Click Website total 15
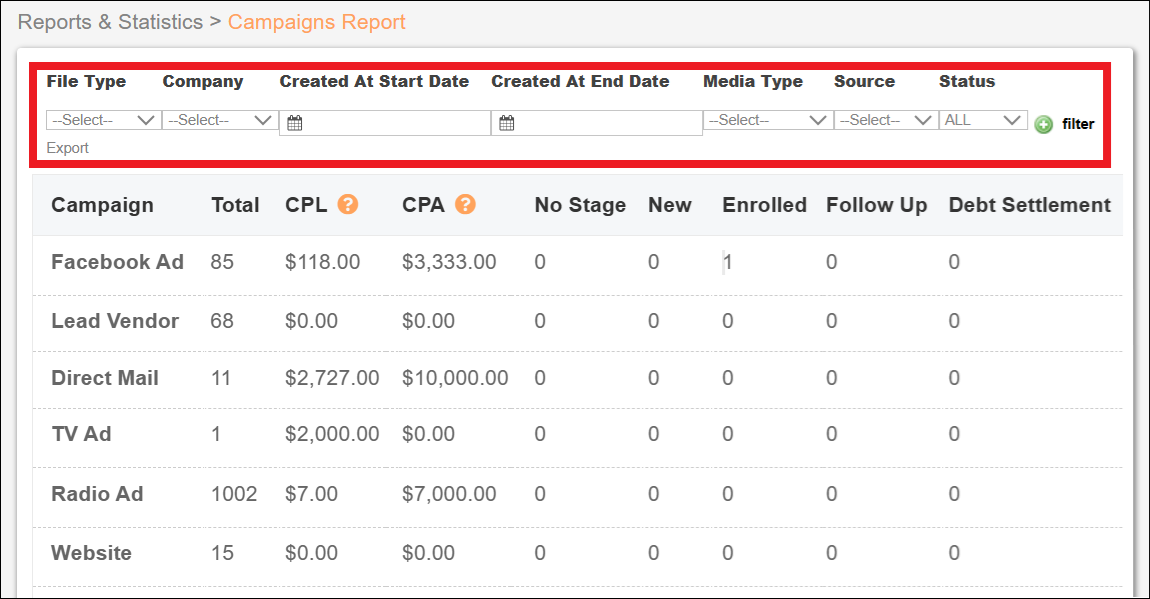This screenshot has height=599, width=1150. point(222,553)
